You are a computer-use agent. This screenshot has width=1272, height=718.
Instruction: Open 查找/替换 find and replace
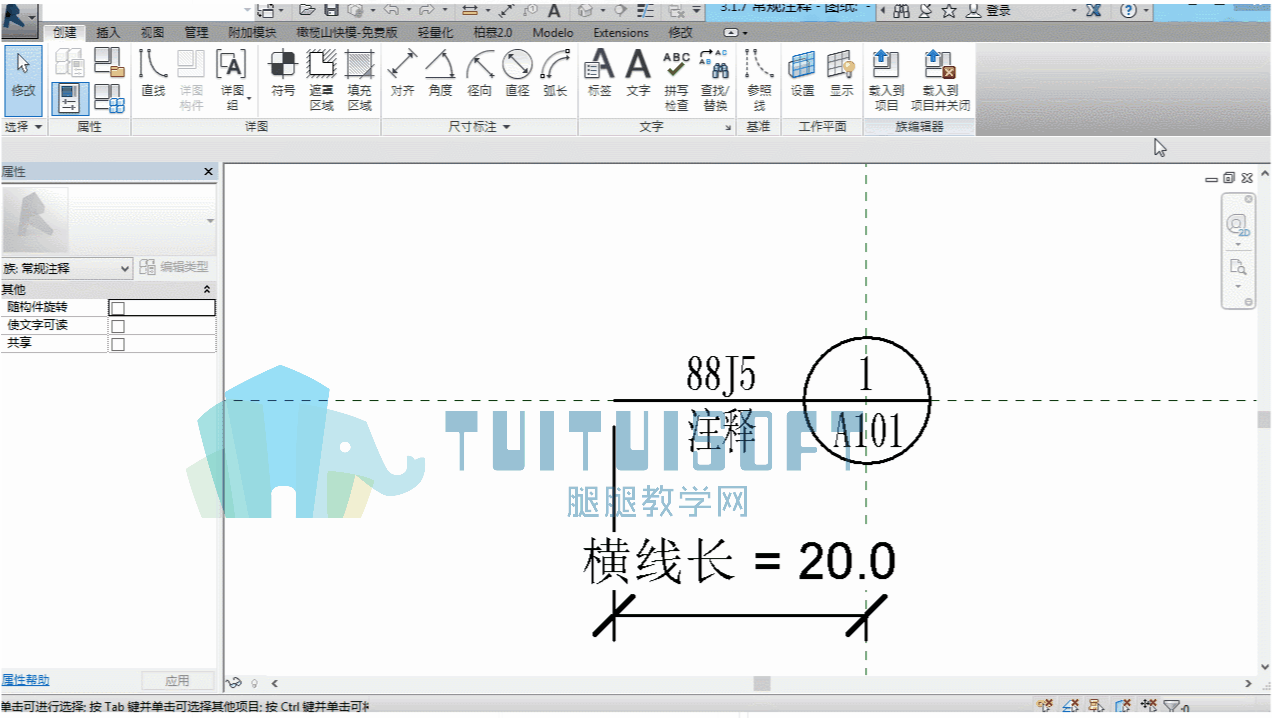click(714, 80)
